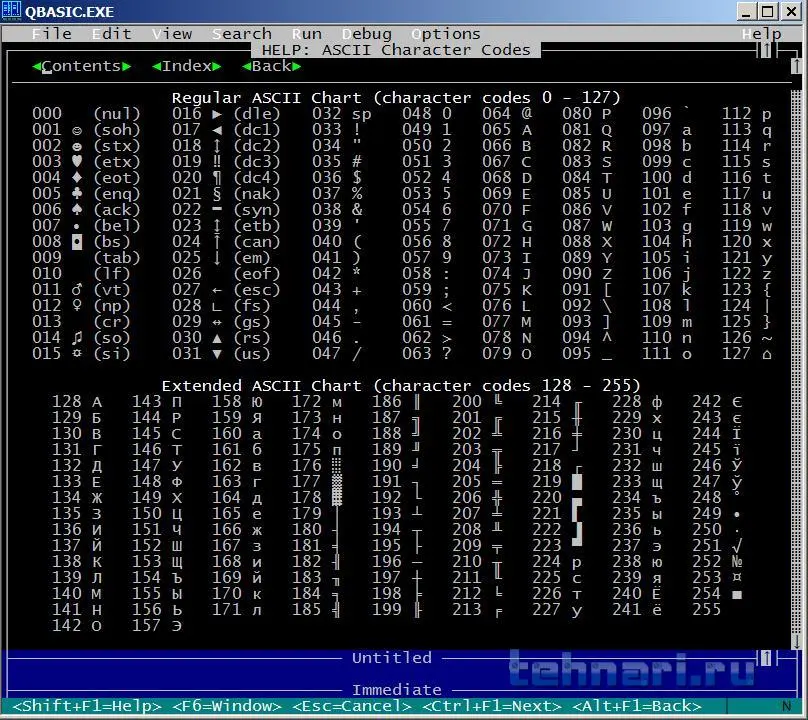Click the house symbol for code 127
808x720 pixels.
(x=767, y=354)
